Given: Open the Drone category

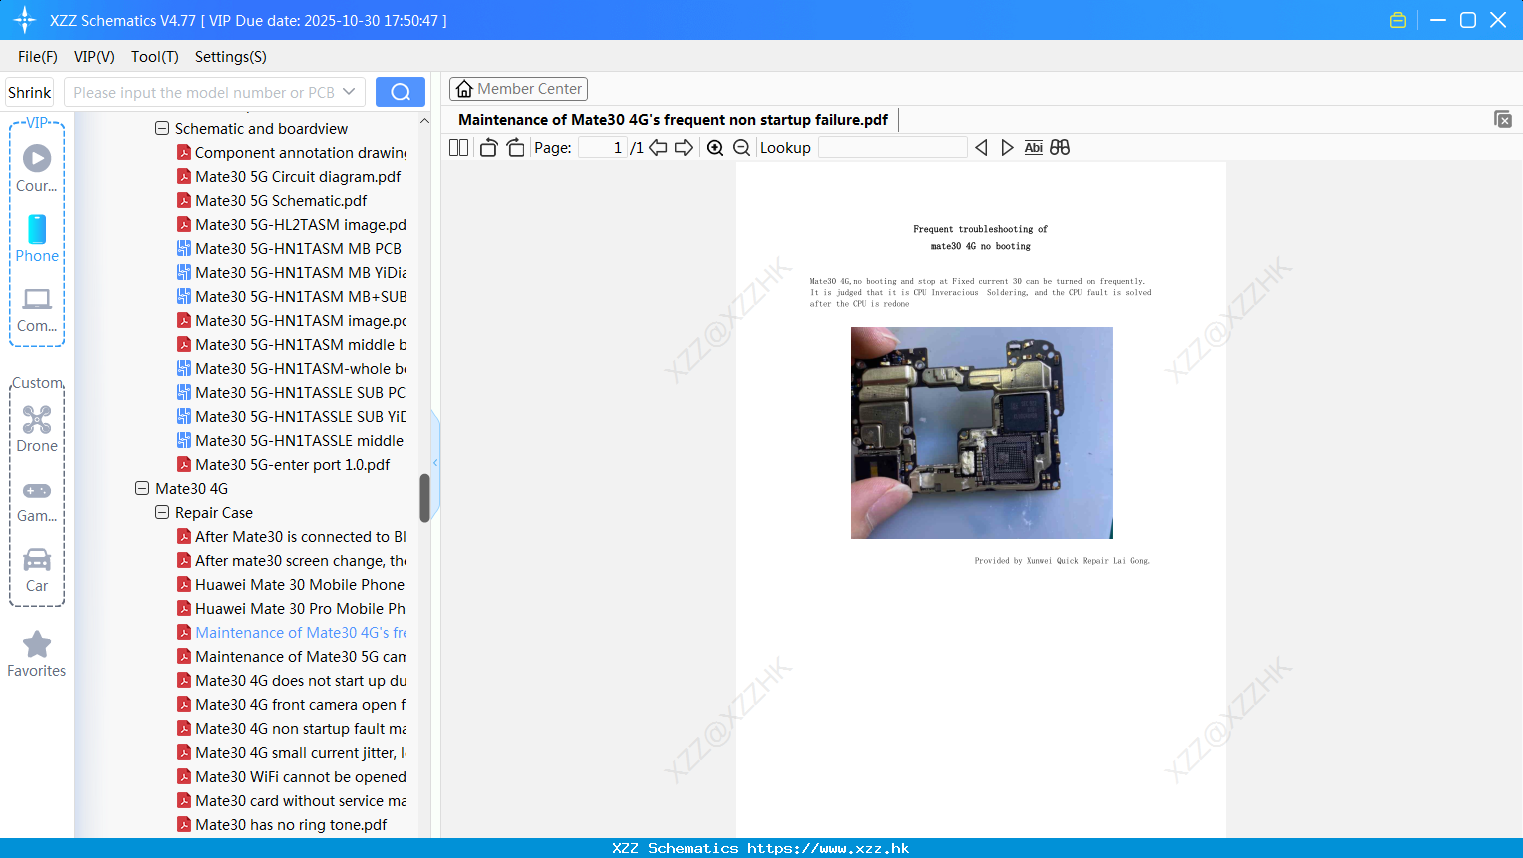Looking at the screenshot, I should pyautogui.click(x=37, y=429).
